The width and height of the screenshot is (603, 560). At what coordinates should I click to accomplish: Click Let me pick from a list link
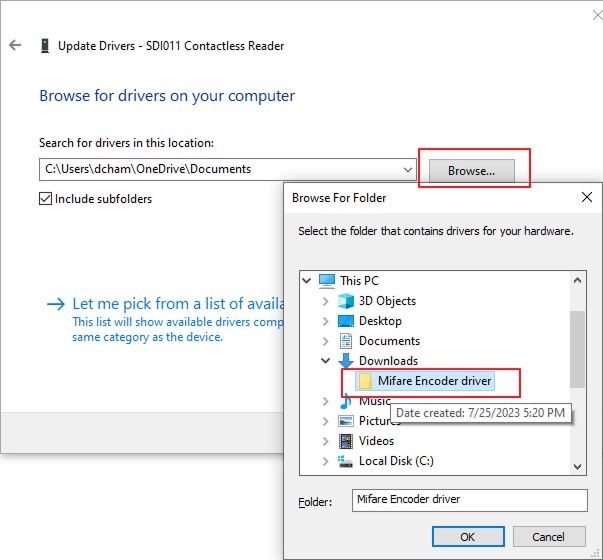(x=160, y=303)
